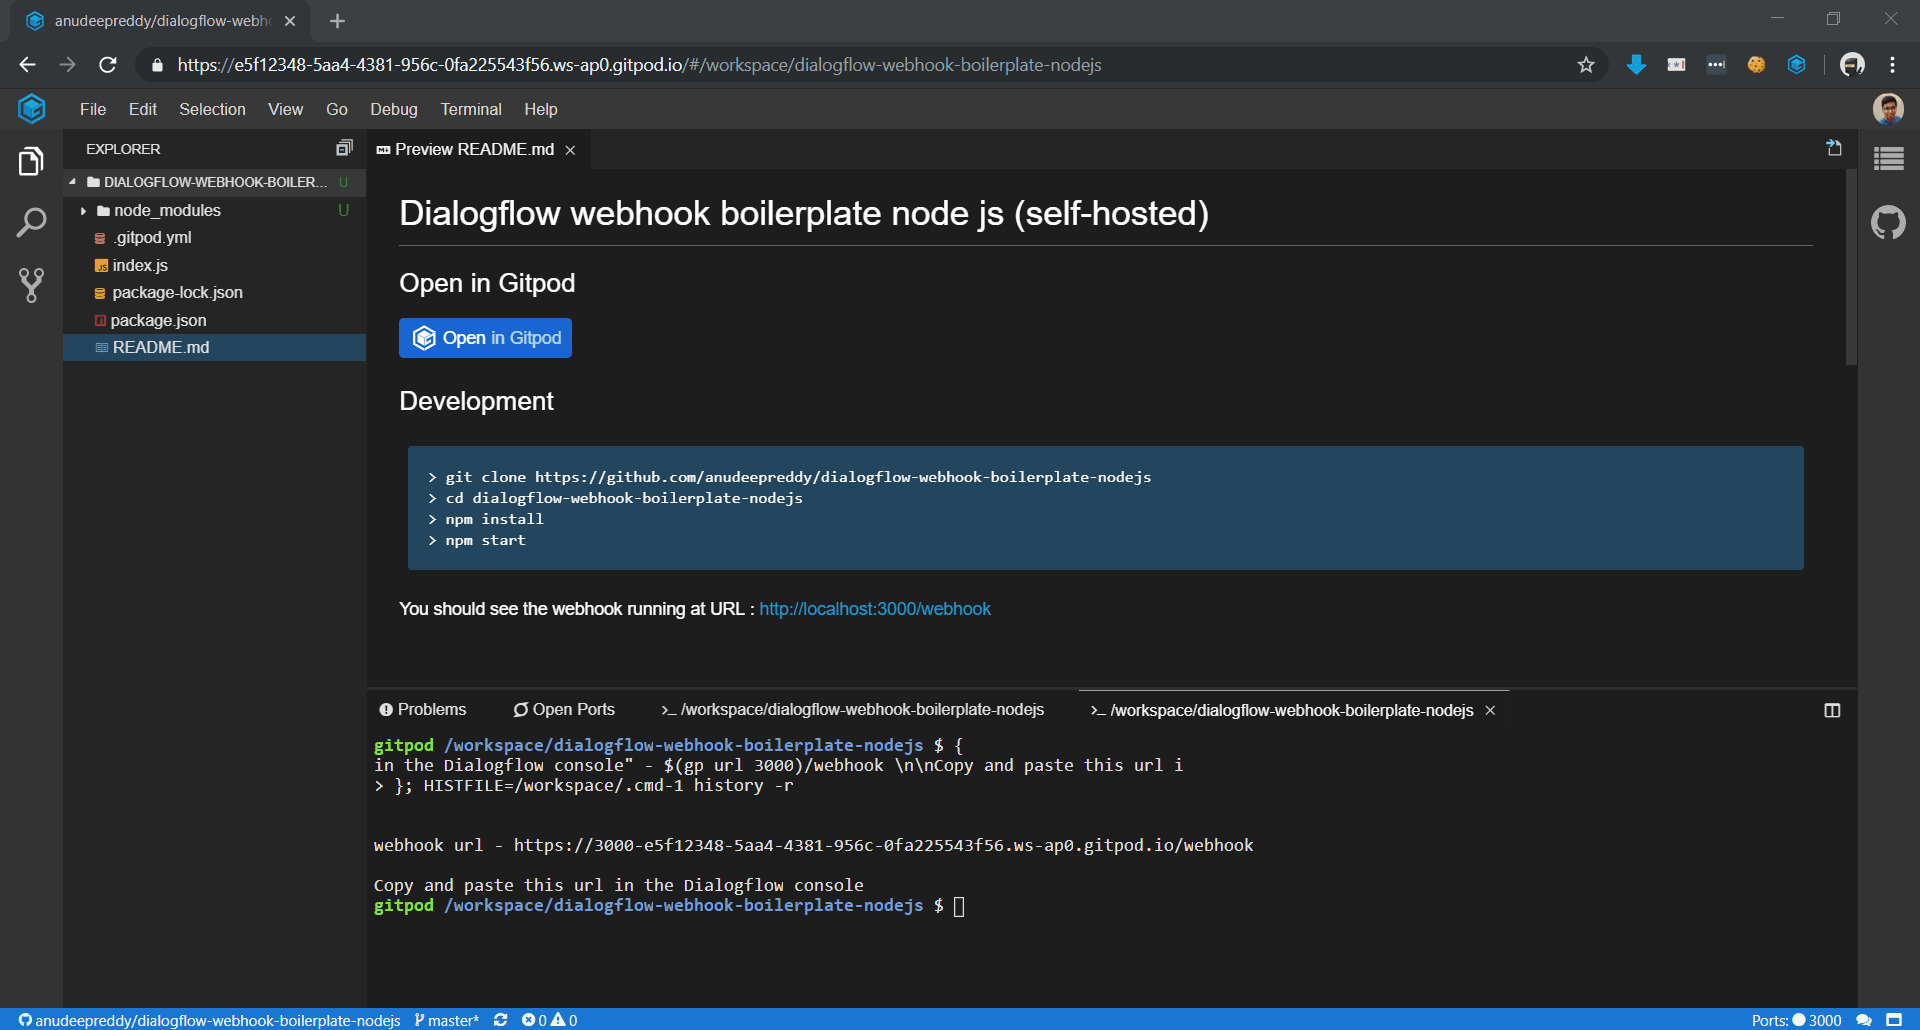Open package-lock.json in the Explorer

[214, 293]
